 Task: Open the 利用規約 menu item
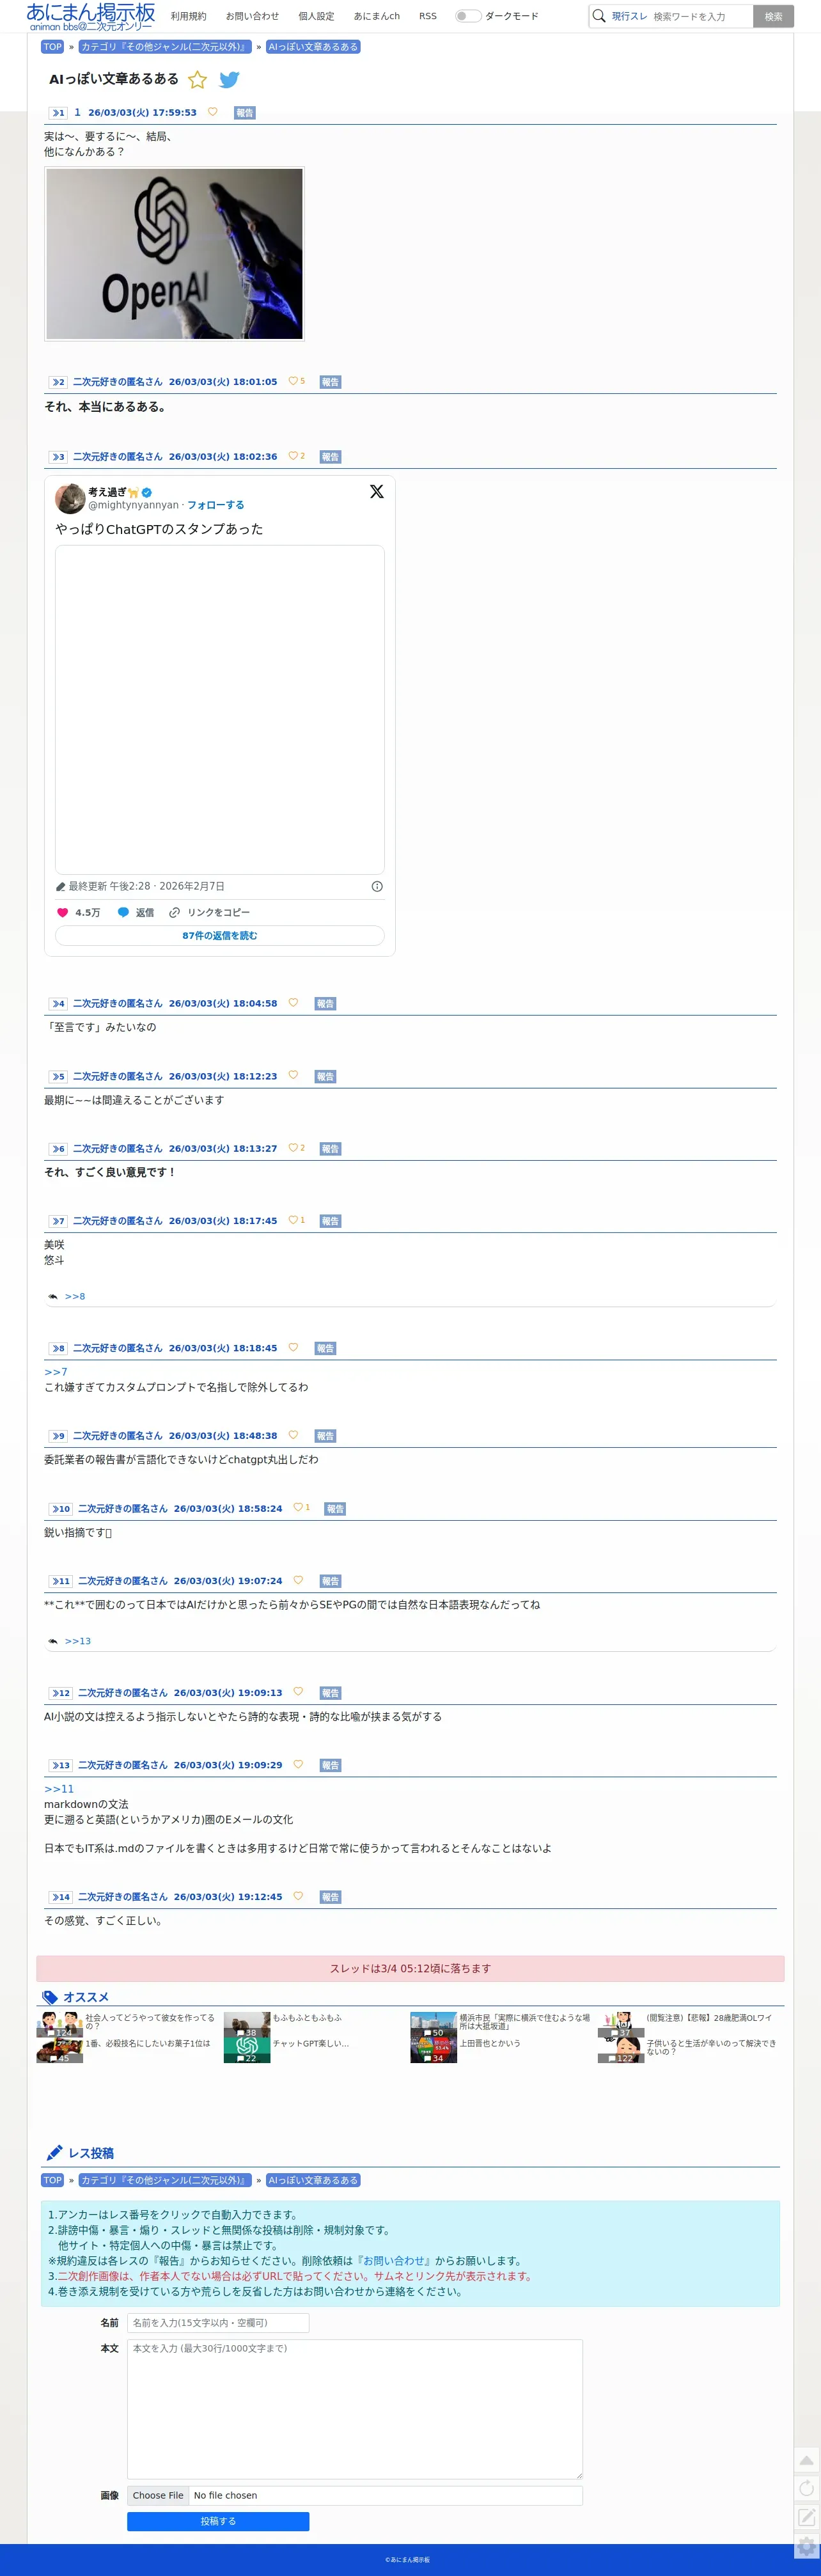click(188, 16)
